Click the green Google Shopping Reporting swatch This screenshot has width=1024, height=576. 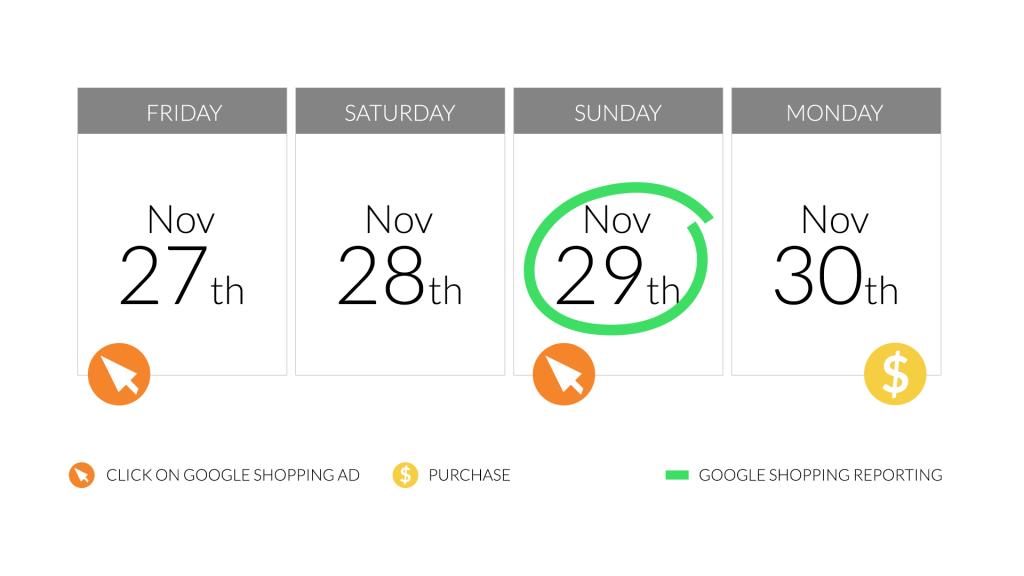click(x=677, y=475)
